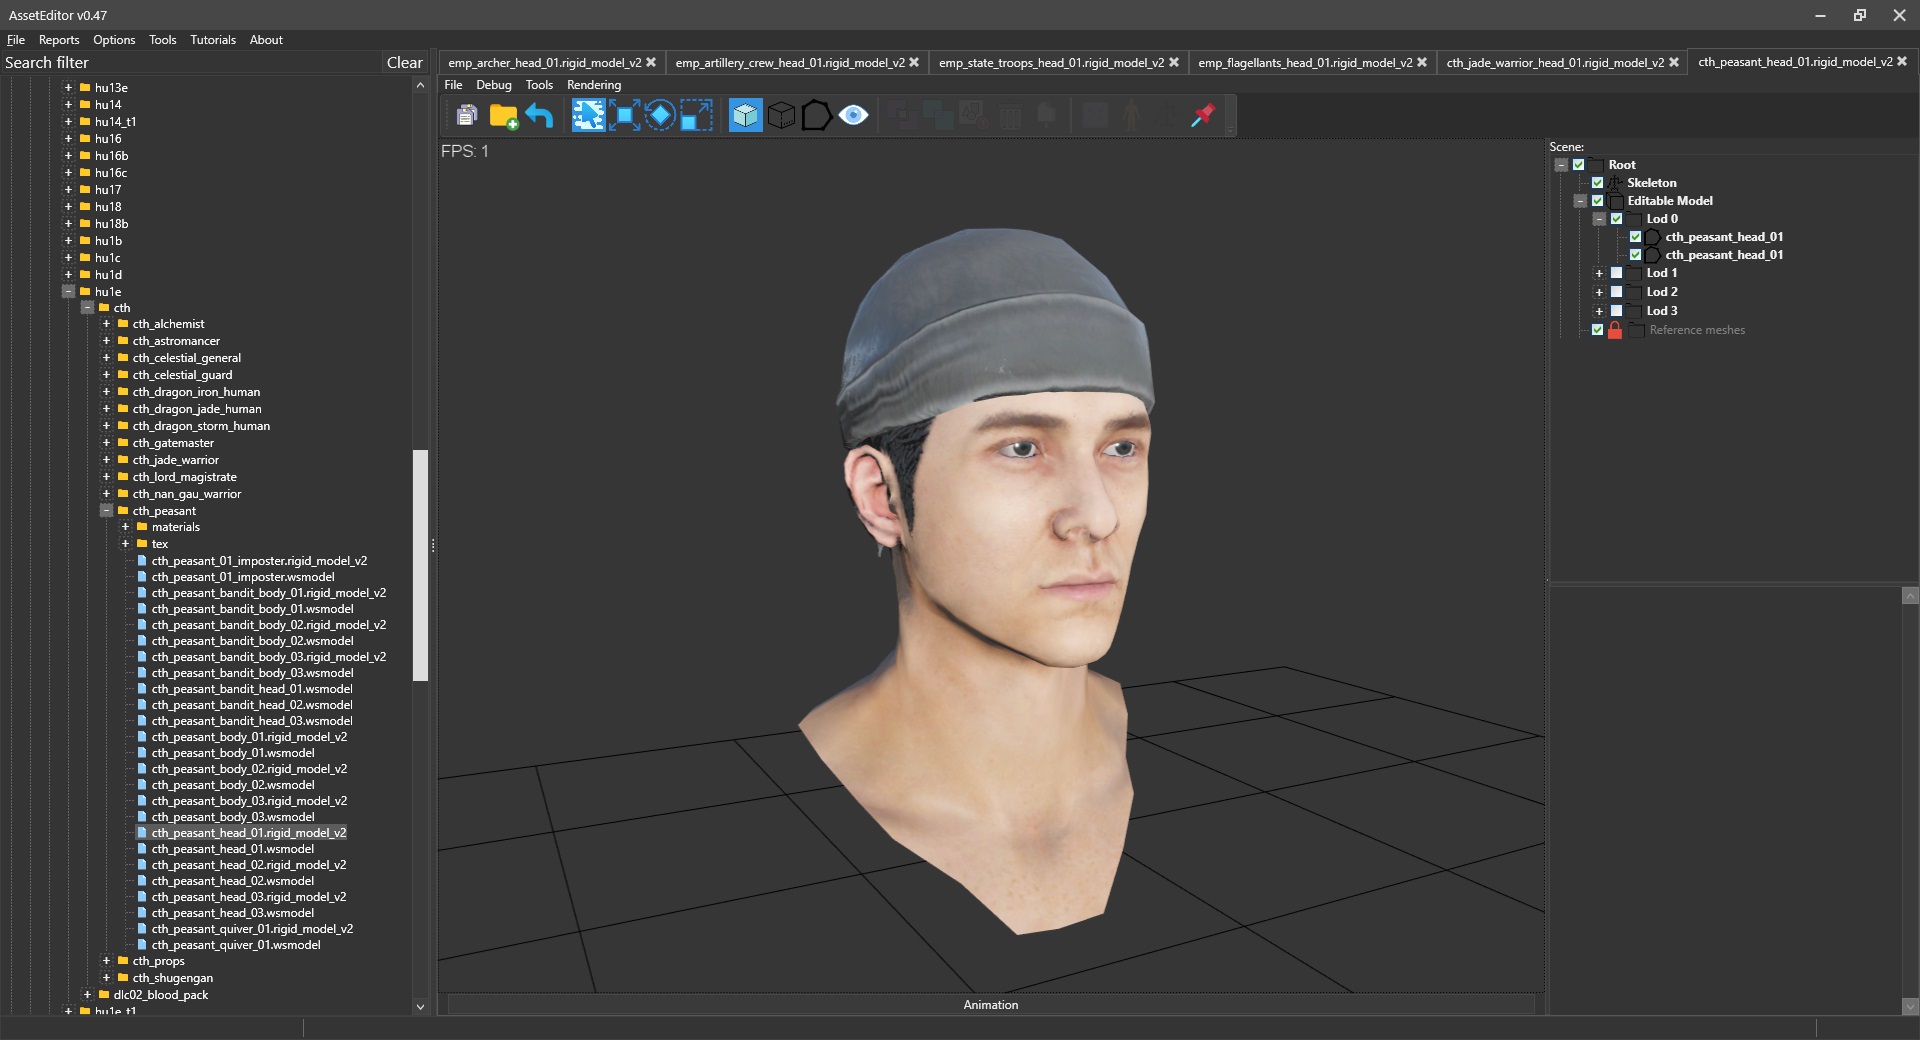Uncheck the Skeleton visibility checkbox
1920x1040 pixels.
(x=1597, y=183)
